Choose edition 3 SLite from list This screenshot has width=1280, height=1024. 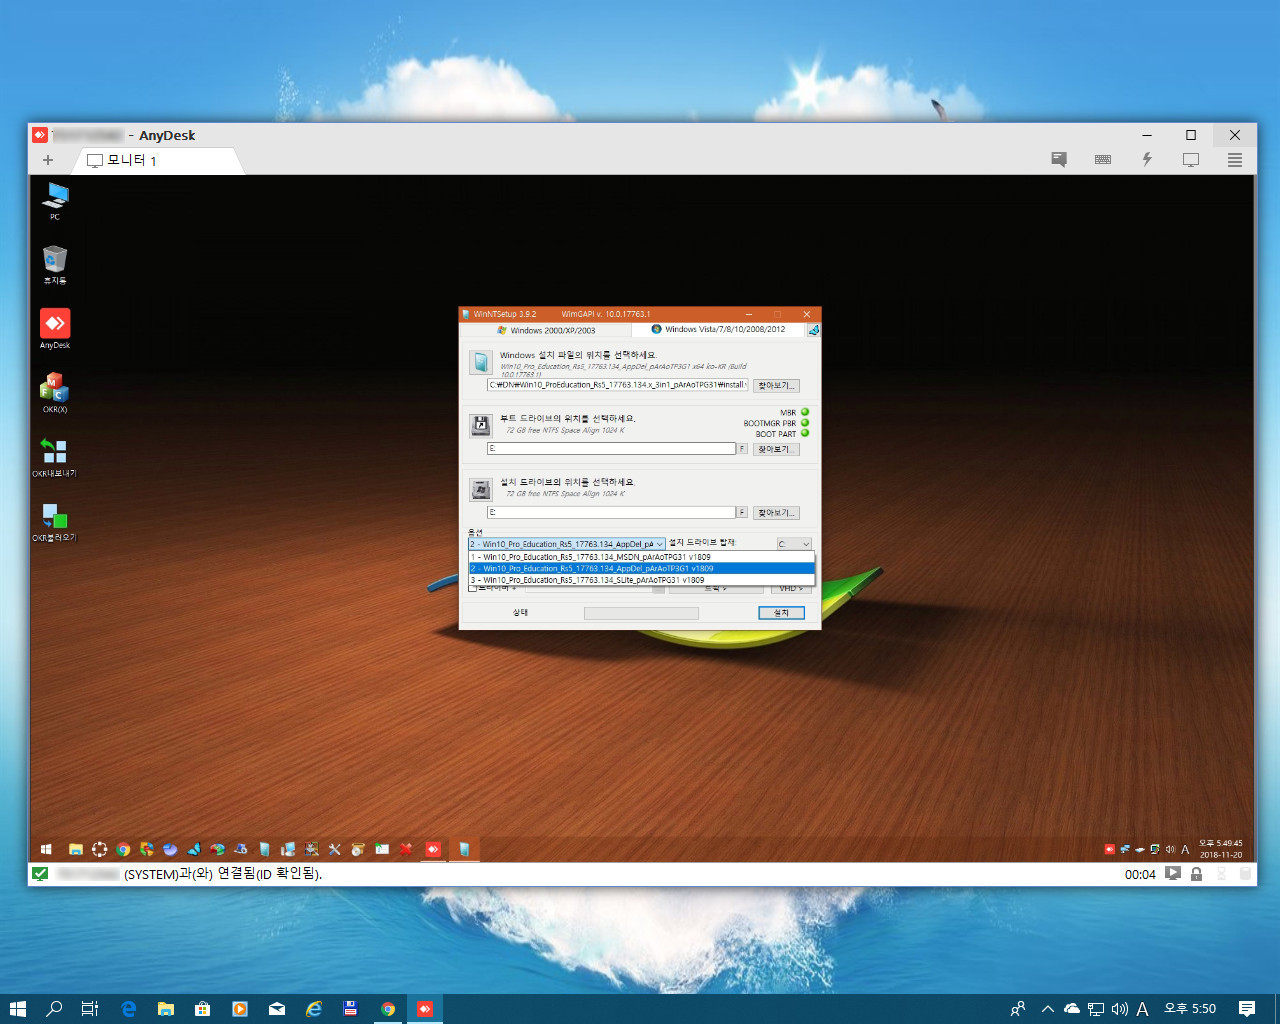pos(642,580)
